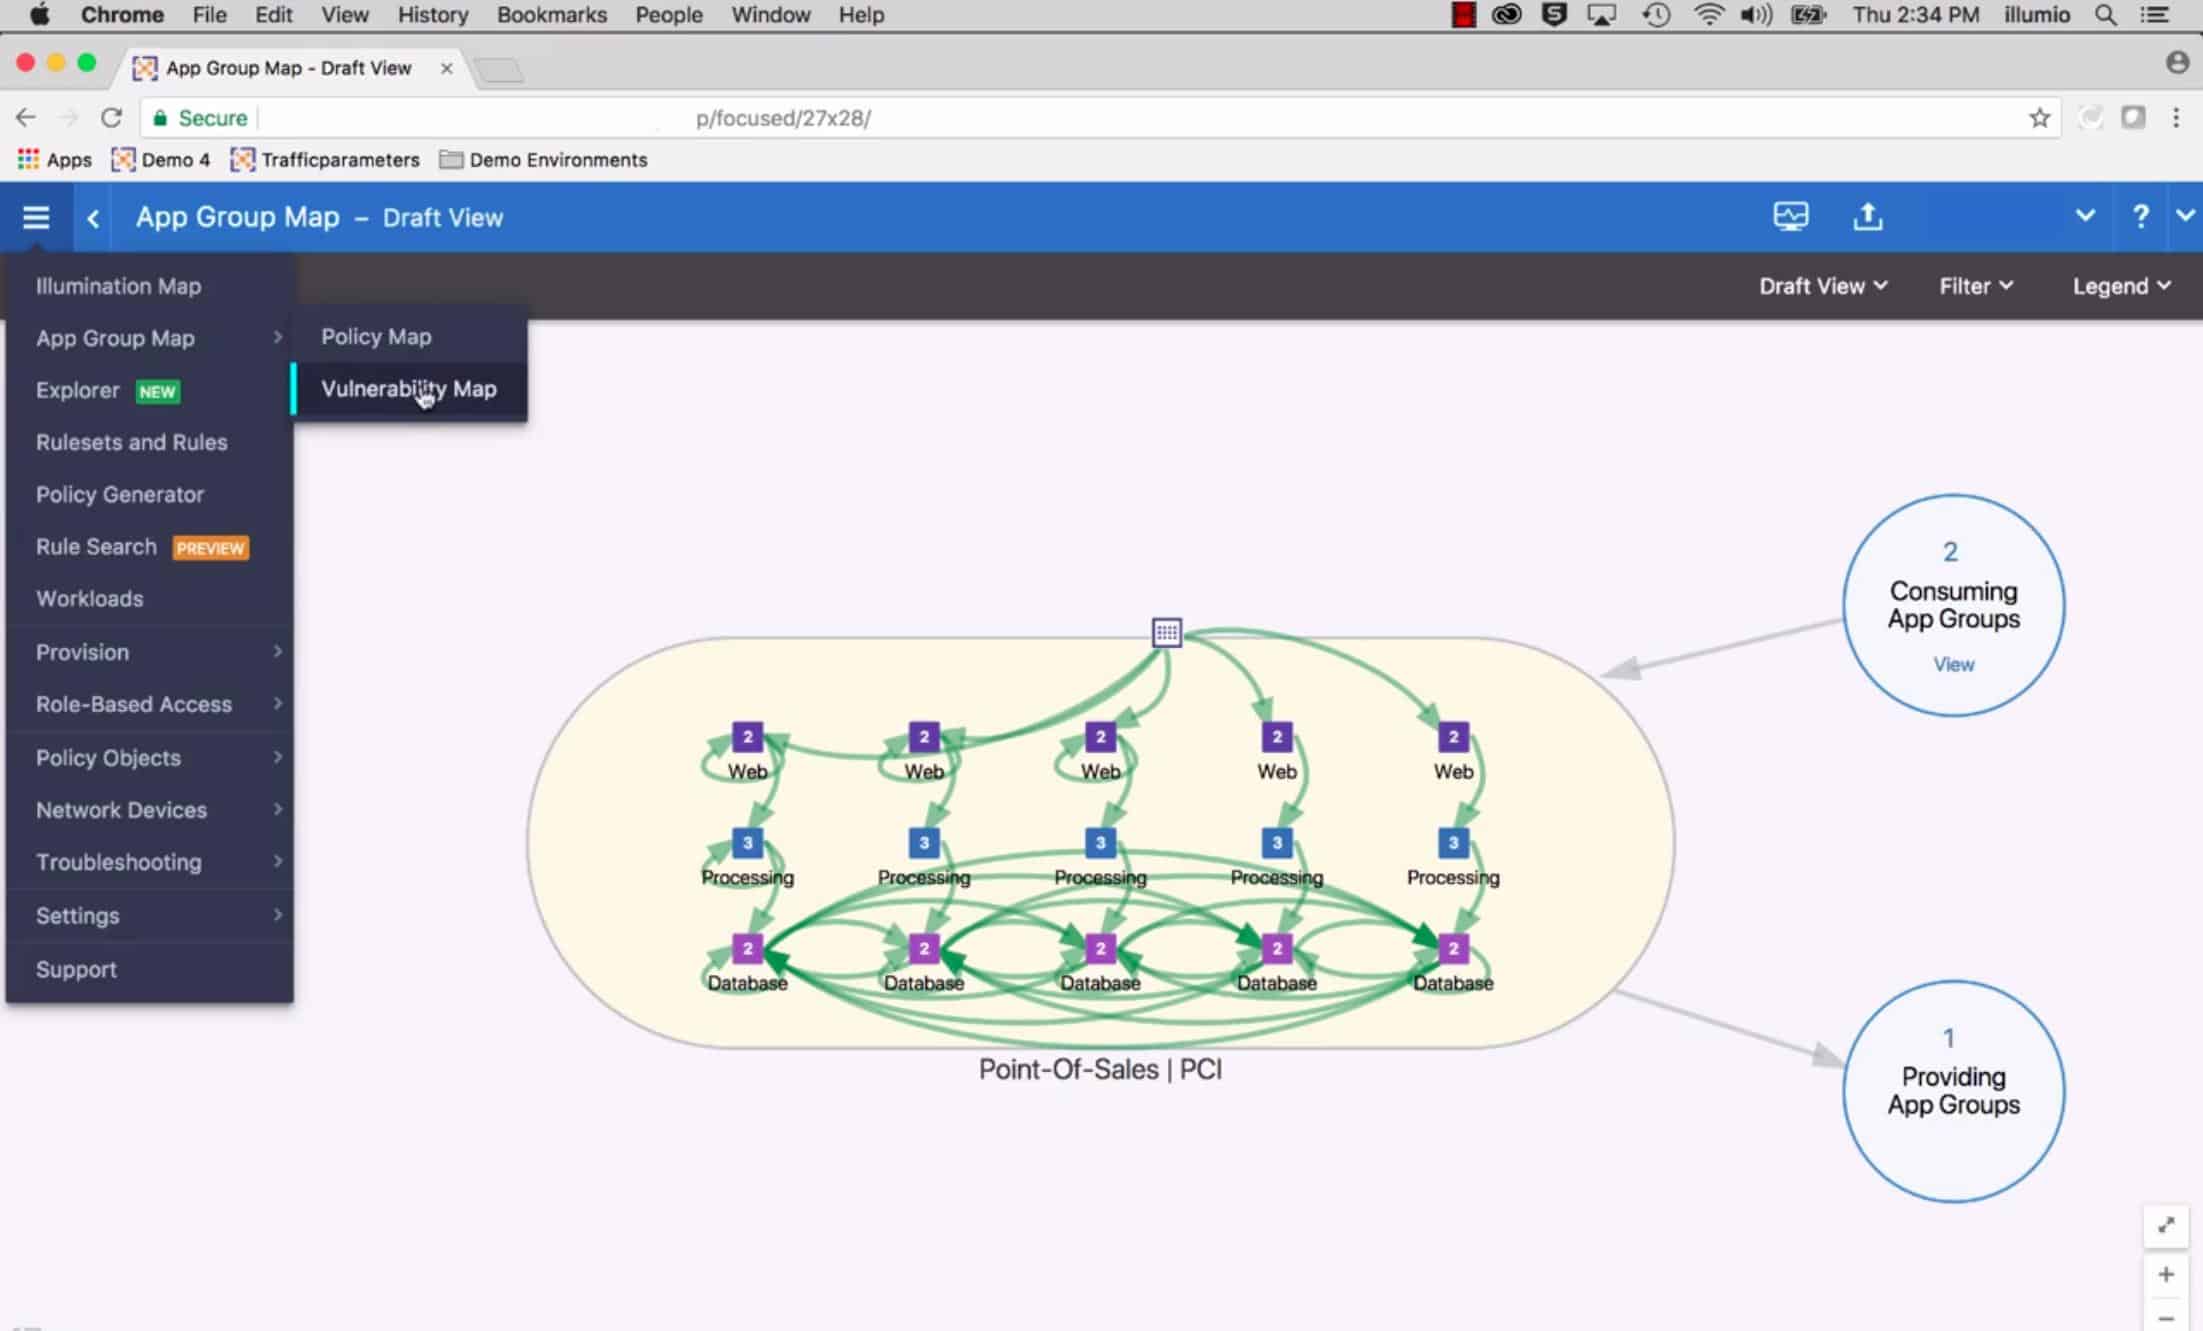Select Illumination Map in the sidebar

[x=150, y=286]
